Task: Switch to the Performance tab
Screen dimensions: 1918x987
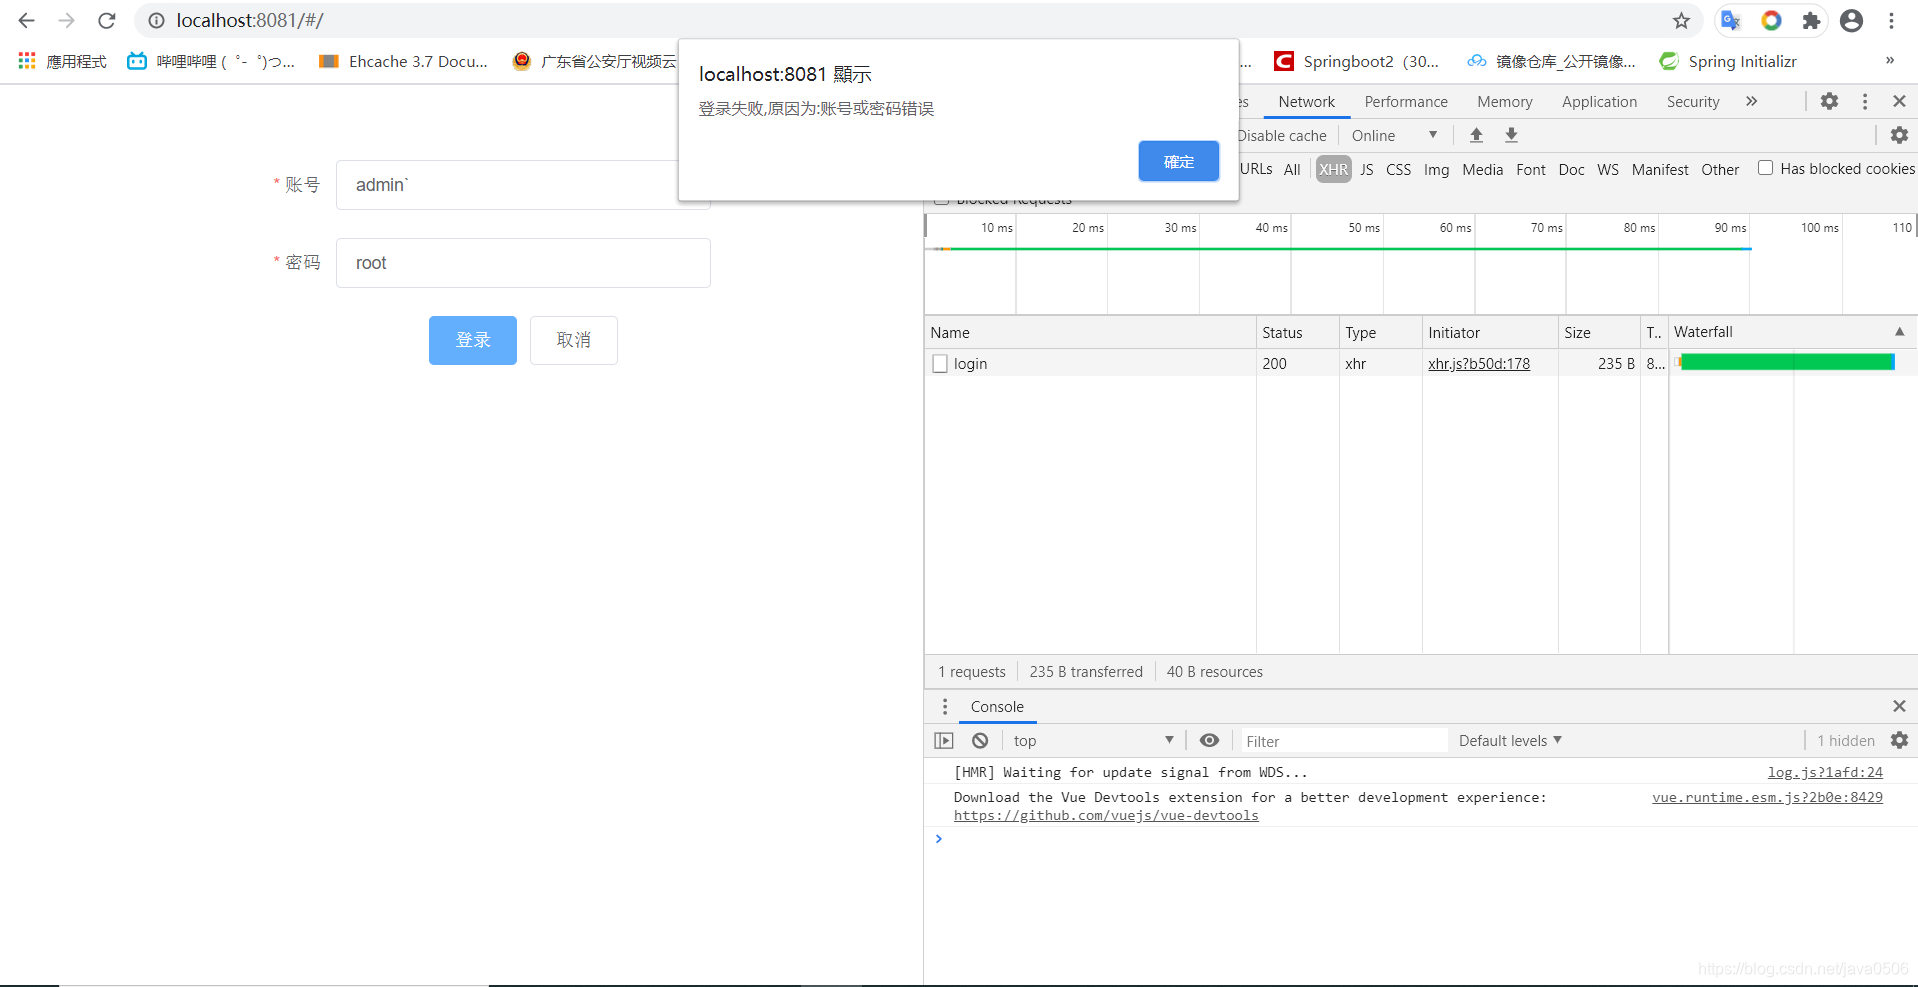Action: (1406, 102)
